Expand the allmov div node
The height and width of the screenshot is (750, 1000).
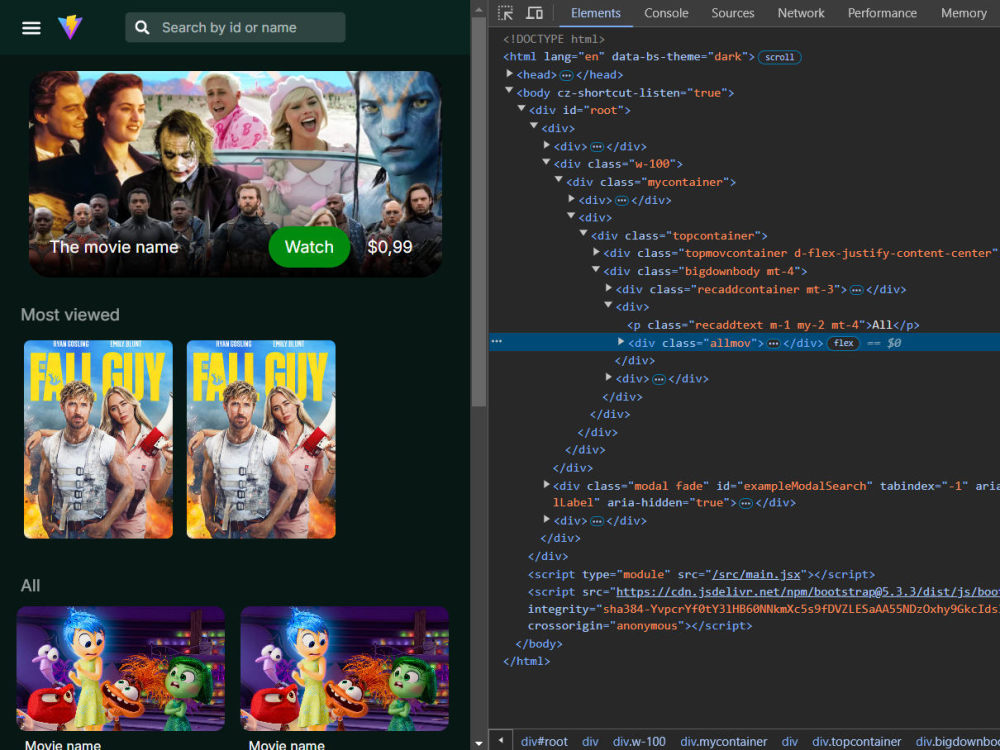click(621, 342)
